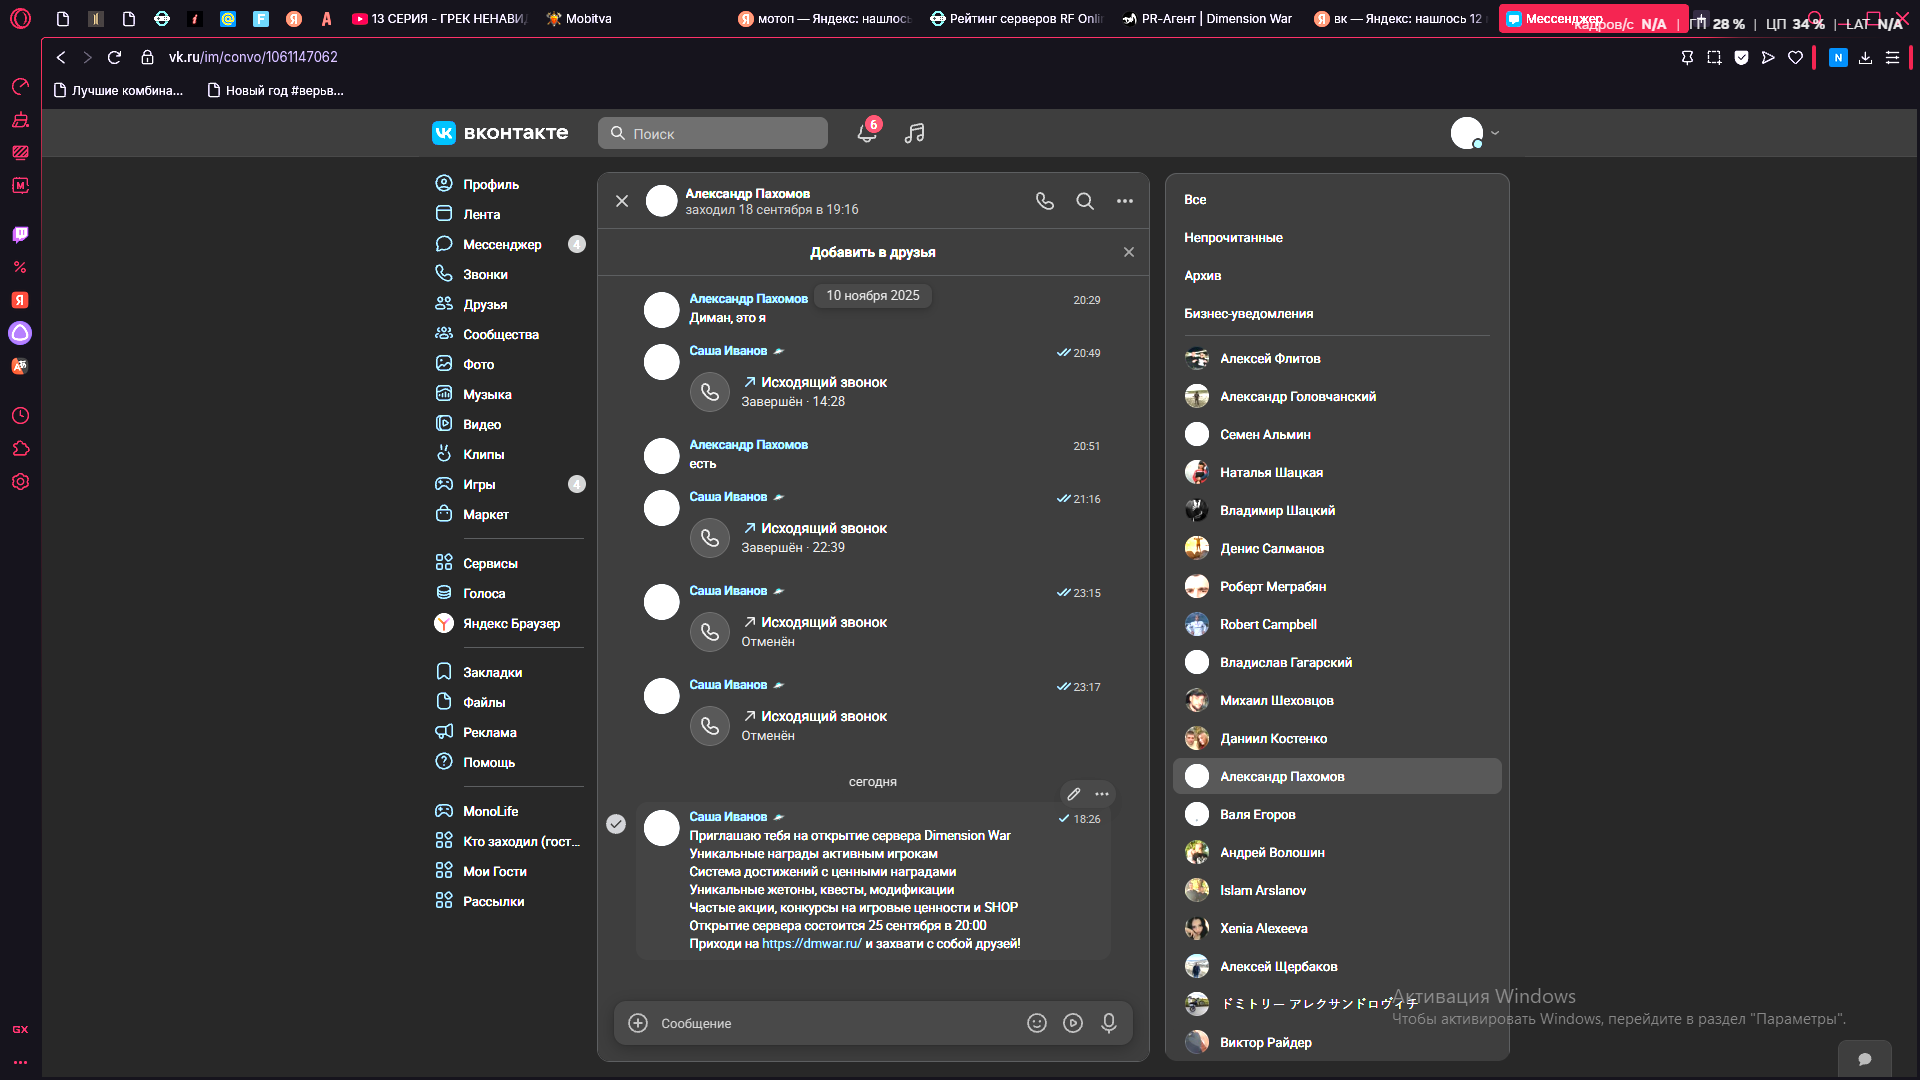Start a call with Александр Пахомов
The height and width of the screenshot is (1080, 1920).
tap(1045, 201)
